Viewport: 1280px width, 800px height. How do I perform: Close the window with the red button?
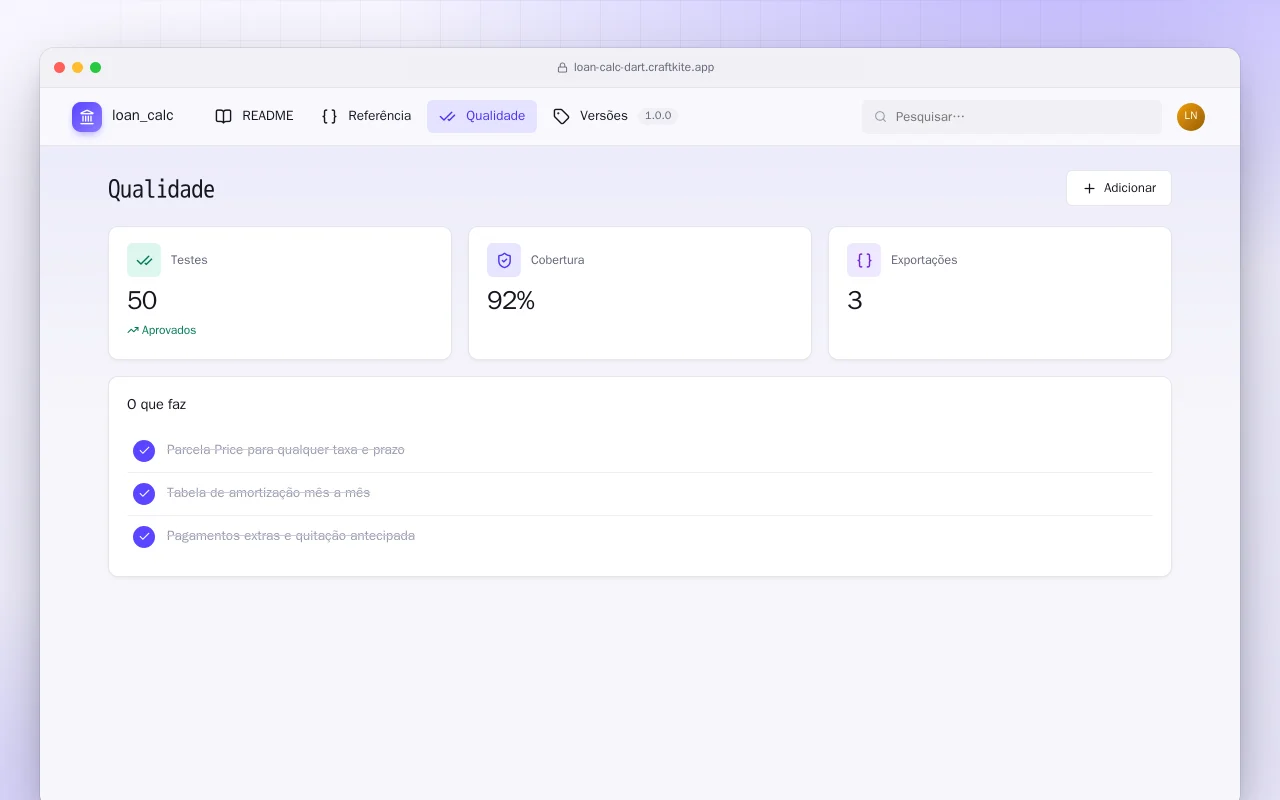click(x=60, y=68)
